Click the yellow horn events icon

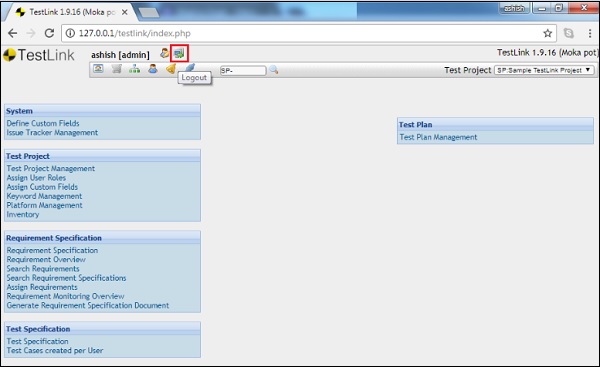pyautogui.click(x=171, y=69)
